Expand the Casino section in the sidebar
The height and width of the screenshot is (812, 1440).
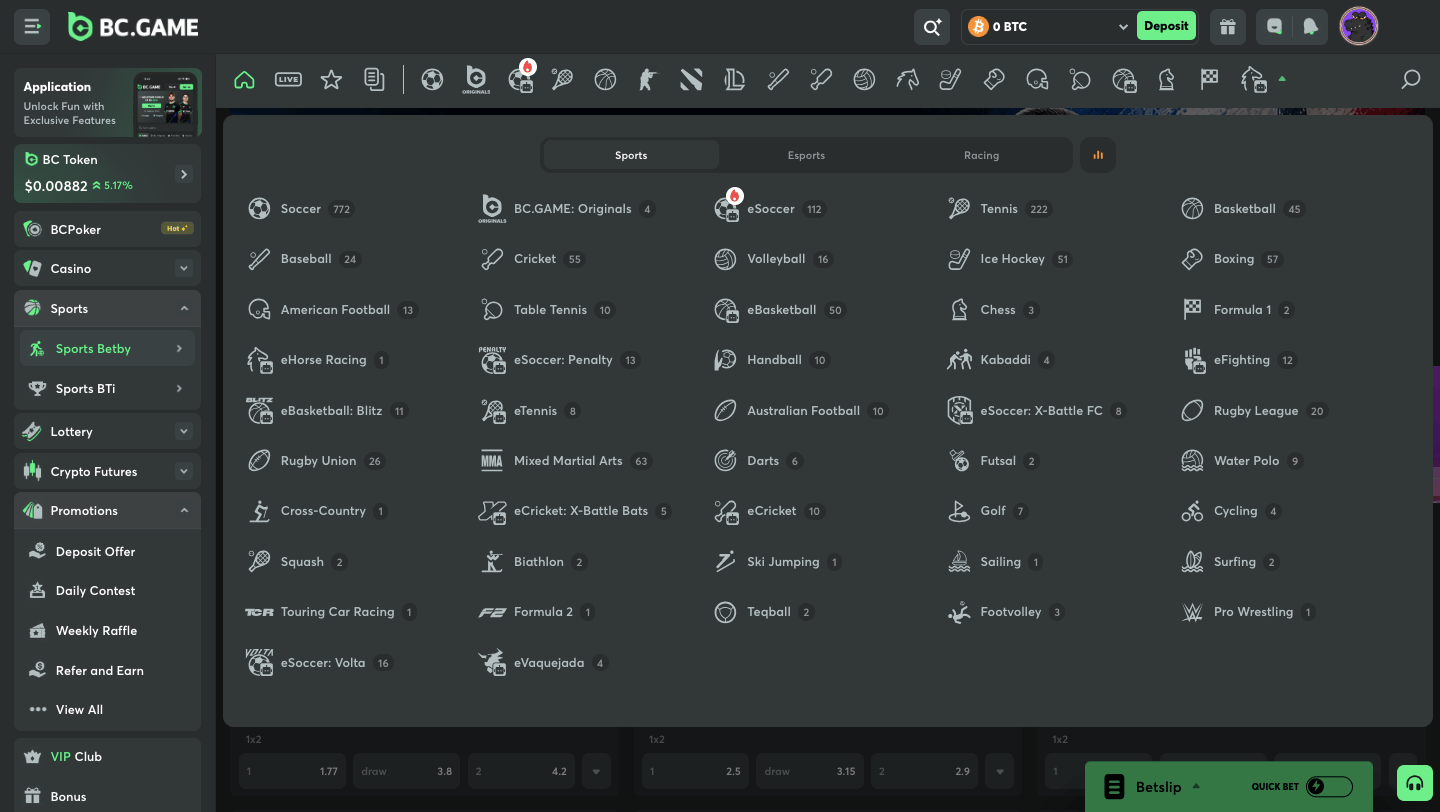point(184,269)
